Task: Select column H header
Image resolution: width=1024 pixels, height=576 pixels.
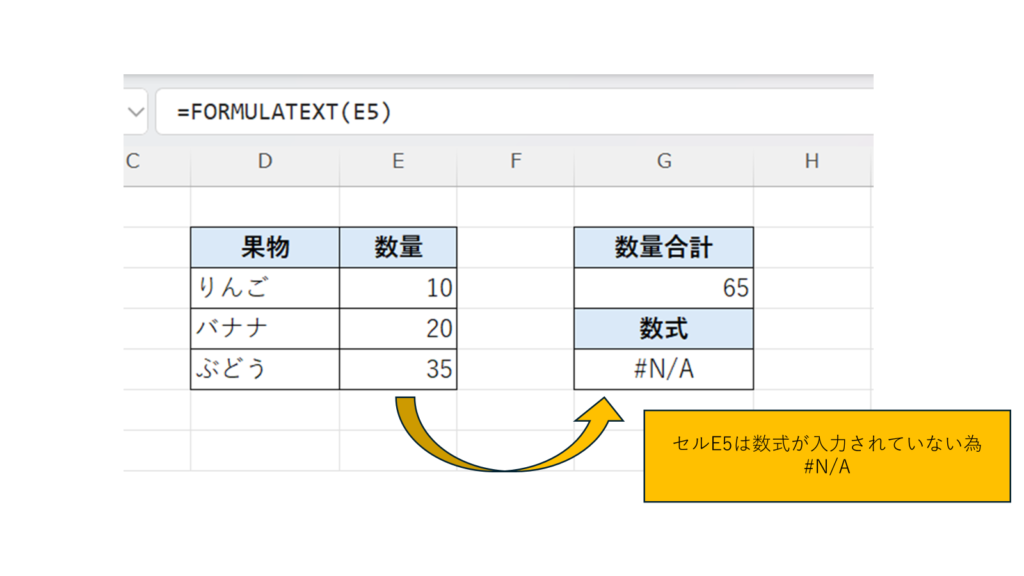Action: click(x=811, y=161)
